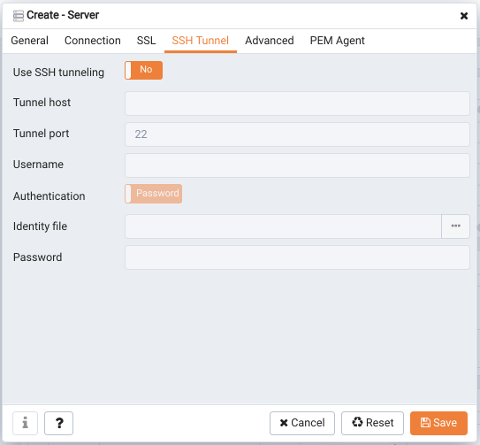Toggle Authentication Password switch
This screenshot has width=480, height=445.
click(x=153, y=194)
